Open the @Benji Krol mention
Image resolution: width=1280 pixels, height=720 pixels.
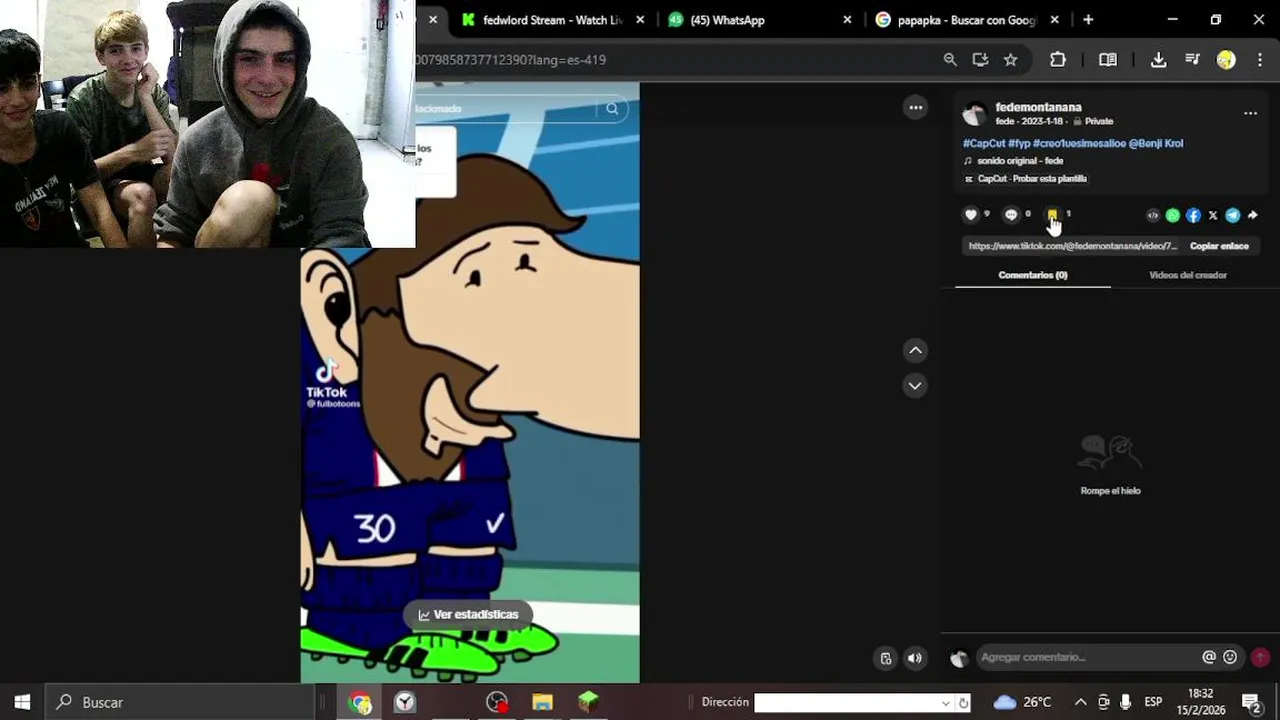(x=1156, y=143)
